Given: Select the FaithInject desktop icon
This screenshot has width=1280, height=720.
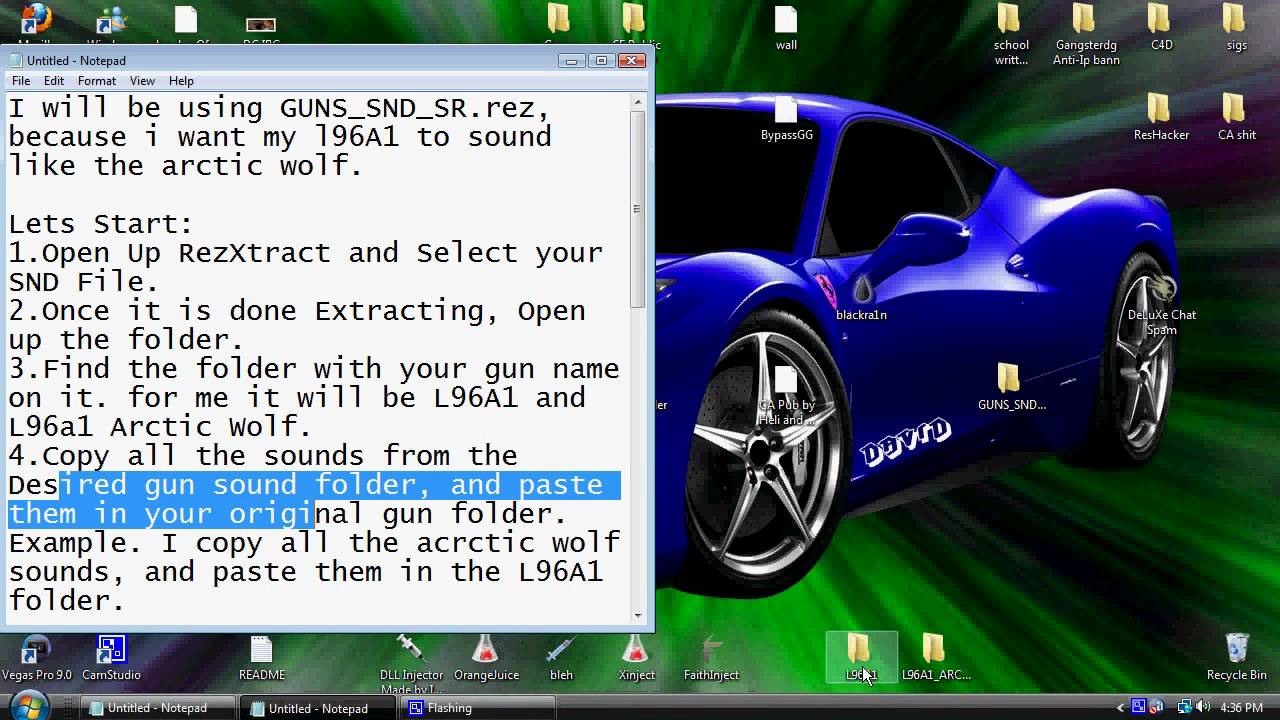Looking at the screenshot, I should click(711, 657).
